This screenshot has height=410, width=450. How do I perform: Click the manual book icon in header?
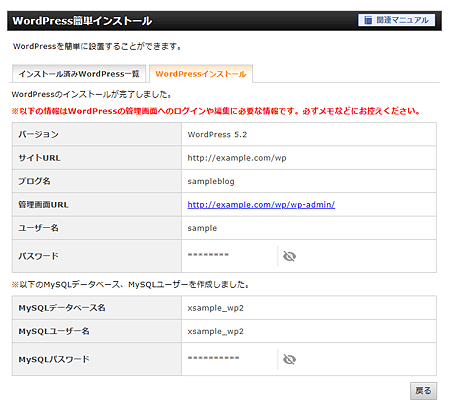pyautogui.click(x=368, y=20)
